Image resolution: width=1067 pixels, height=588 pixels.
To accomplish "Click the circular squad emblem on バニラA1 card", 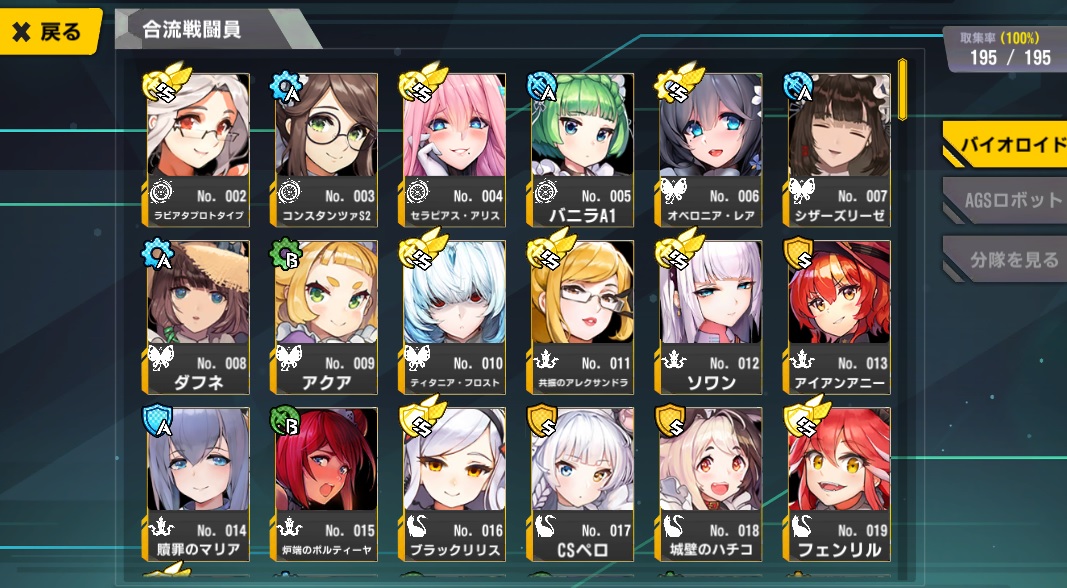I will click(546, 191).
